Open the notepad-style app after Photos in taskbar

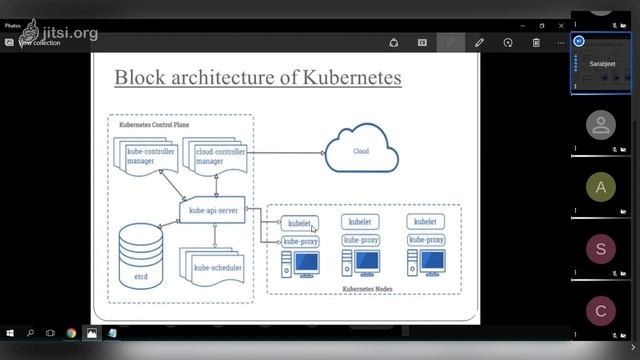click(112, 333)
